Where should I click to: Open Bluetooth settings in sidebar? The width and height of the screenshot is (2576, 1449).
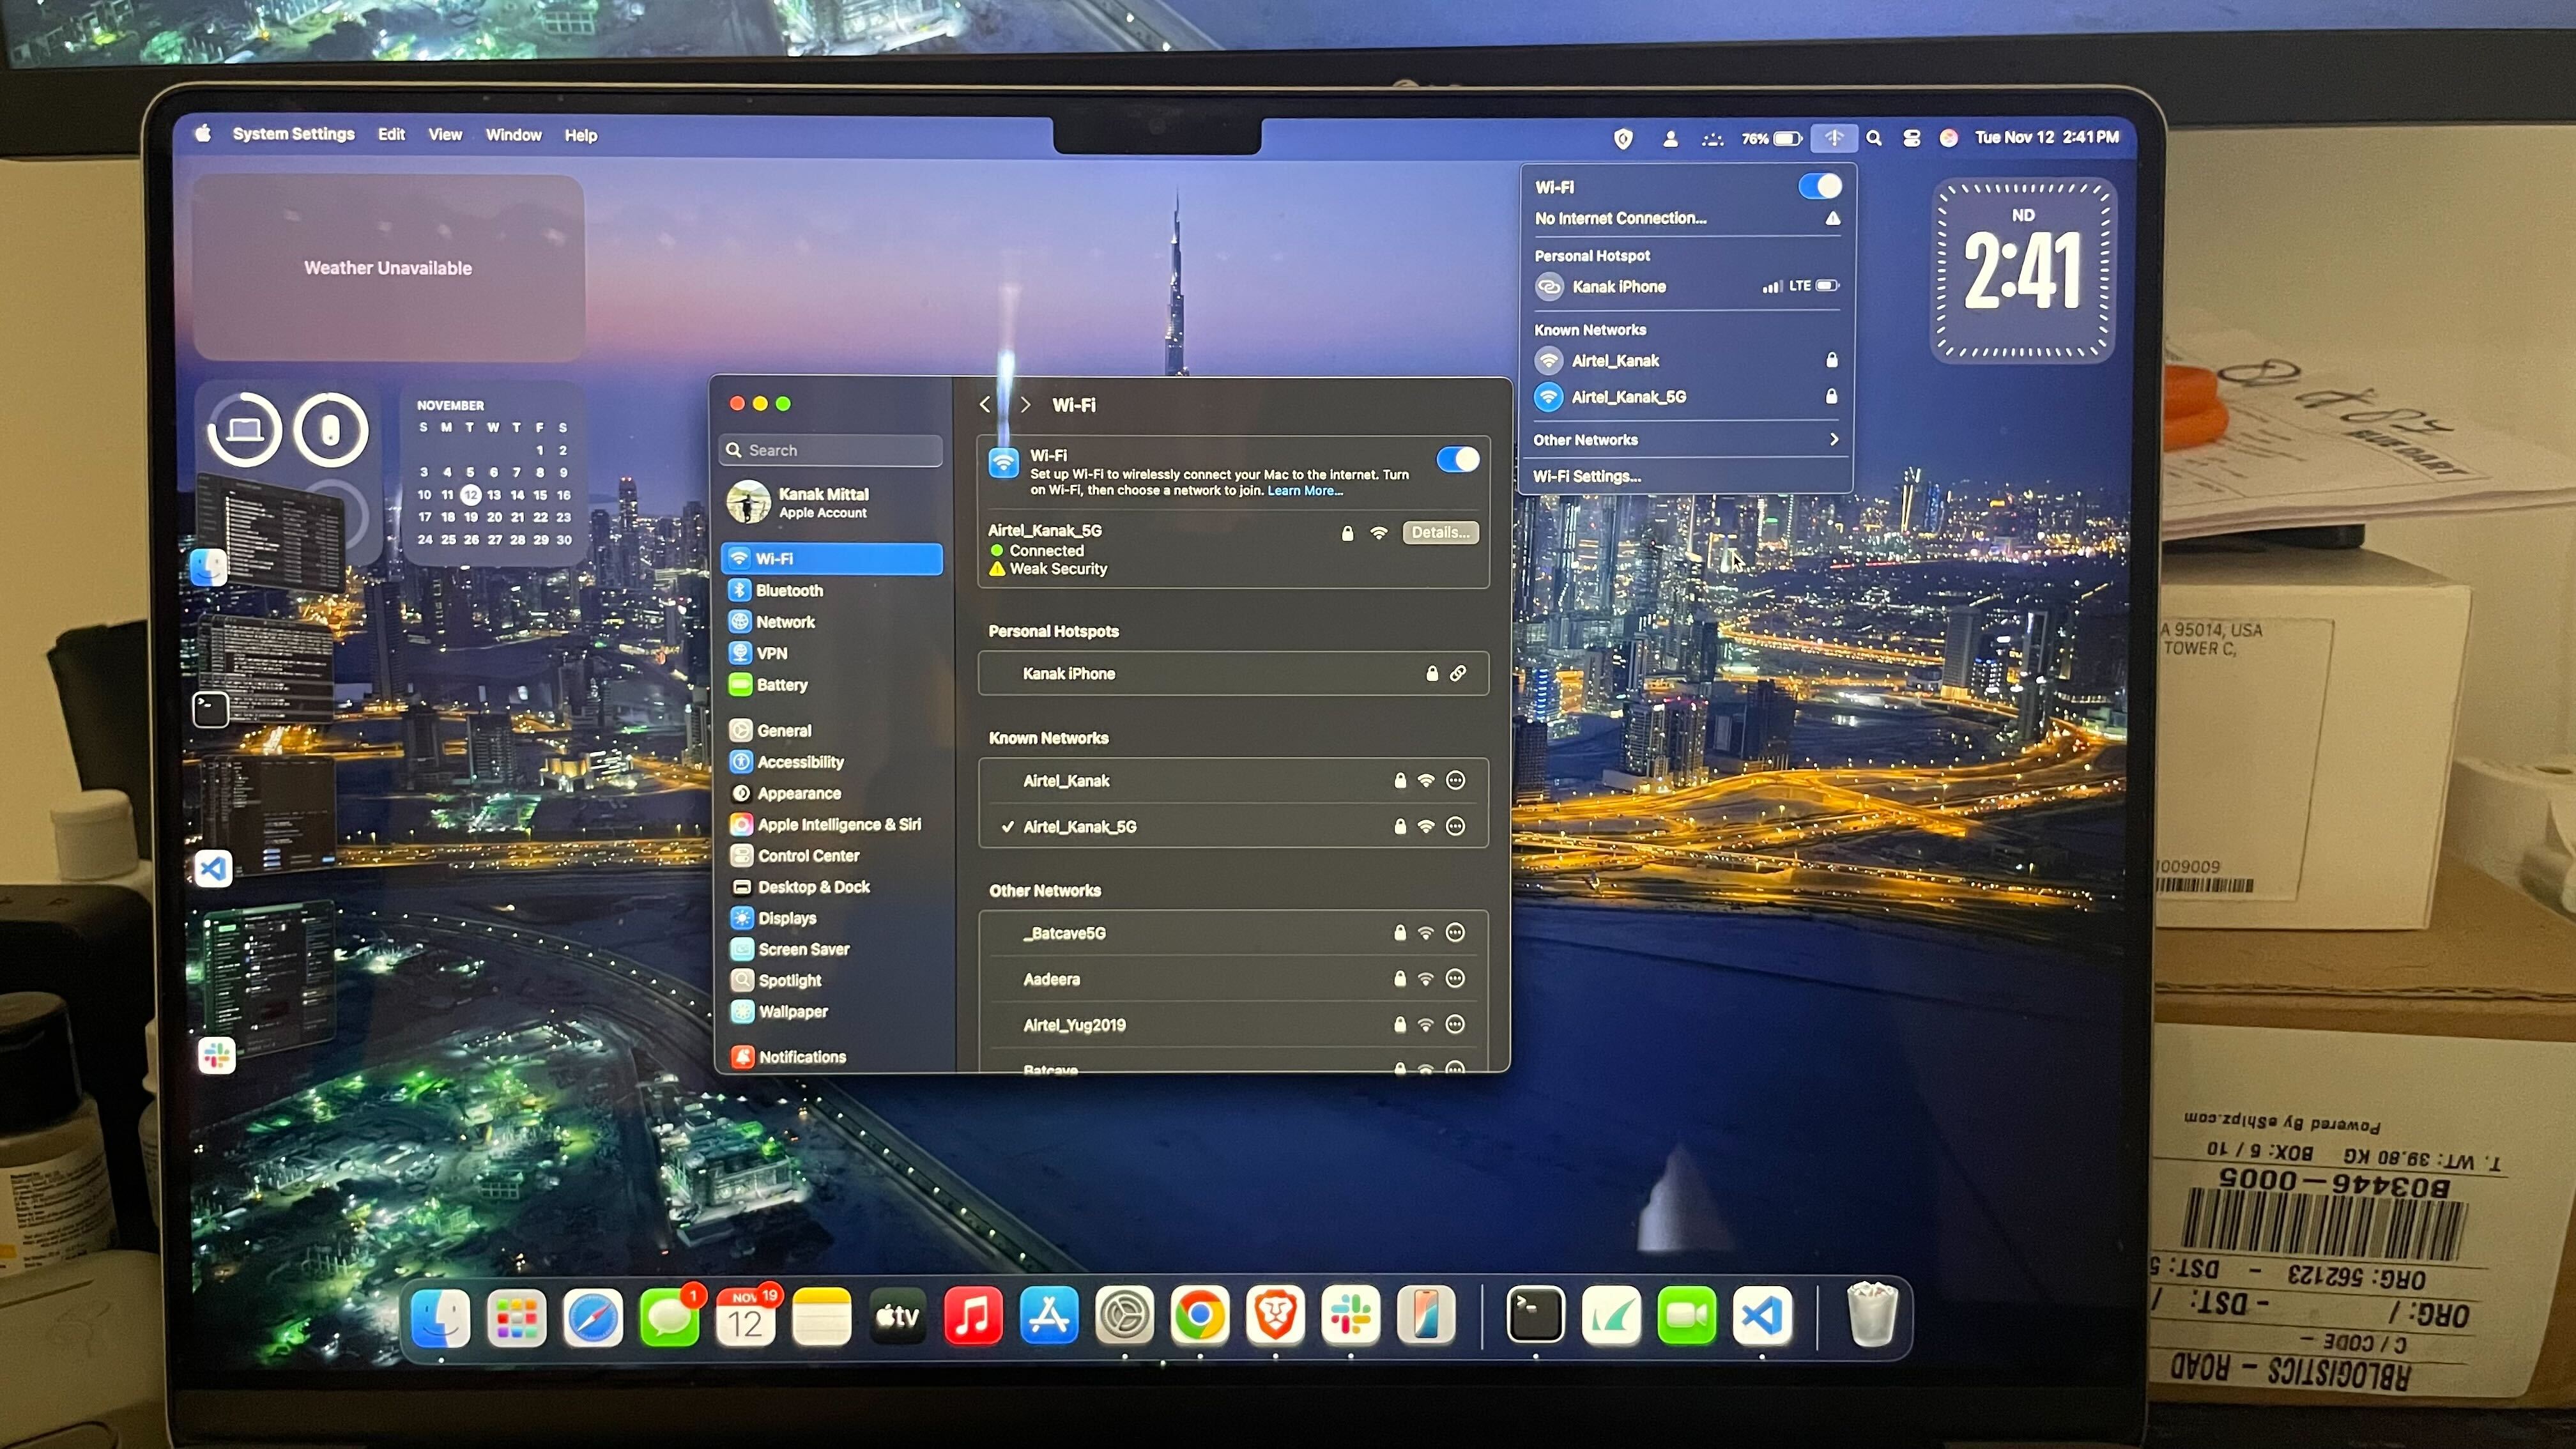pos(789,590)
